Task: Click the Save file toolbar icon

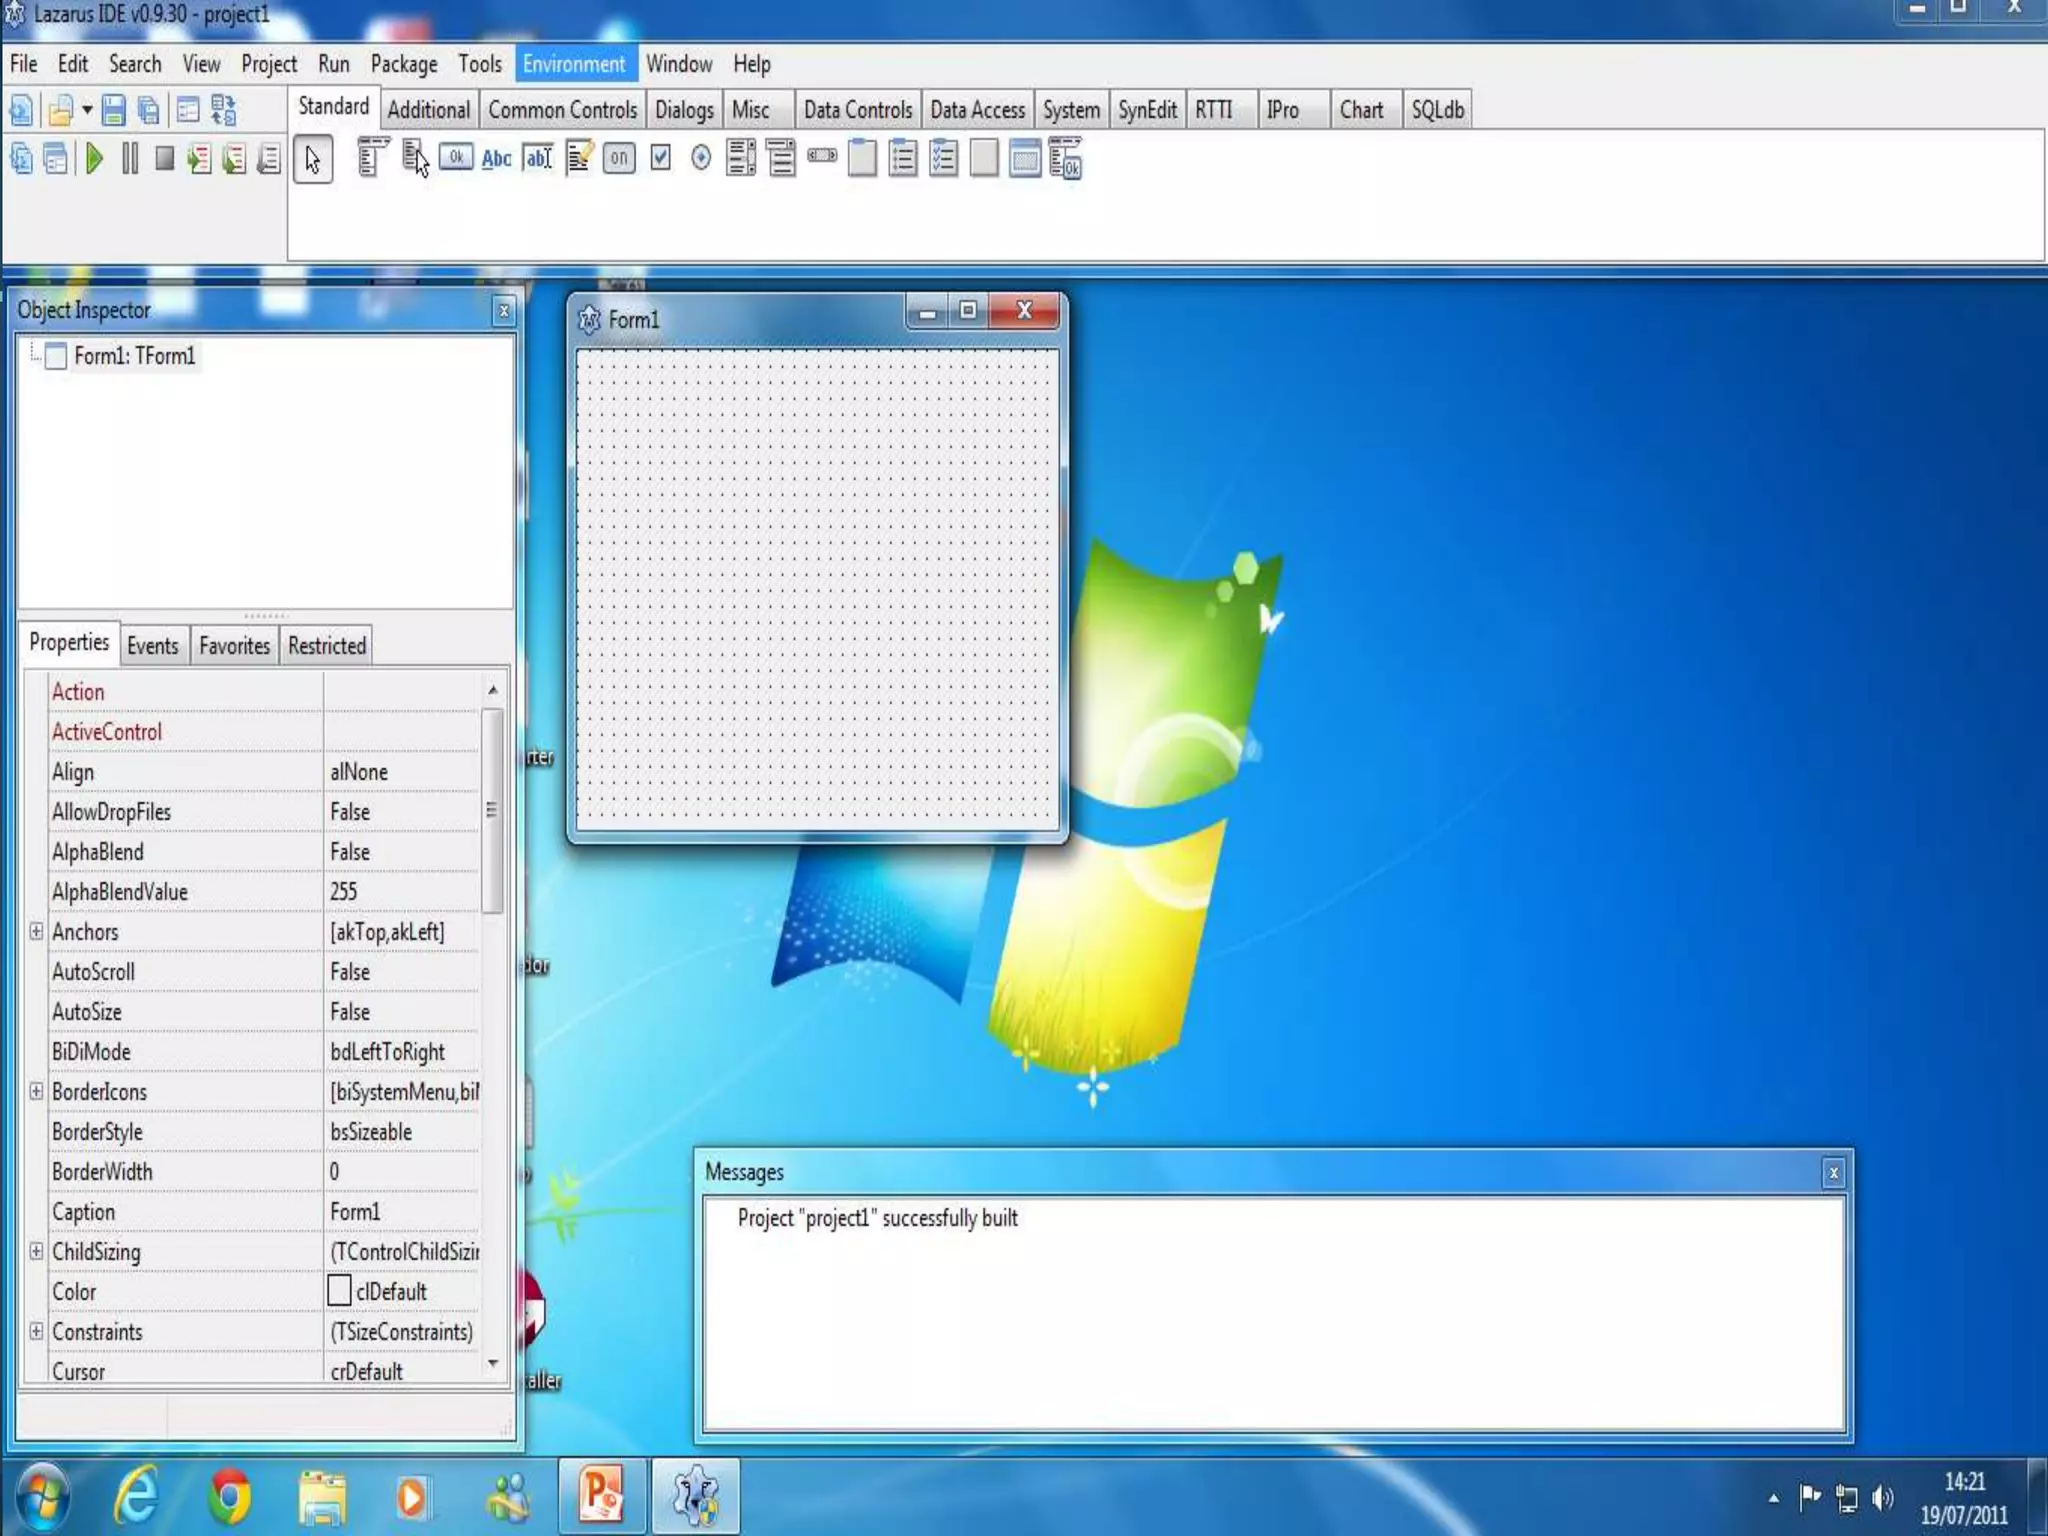Action: [114, 110]
